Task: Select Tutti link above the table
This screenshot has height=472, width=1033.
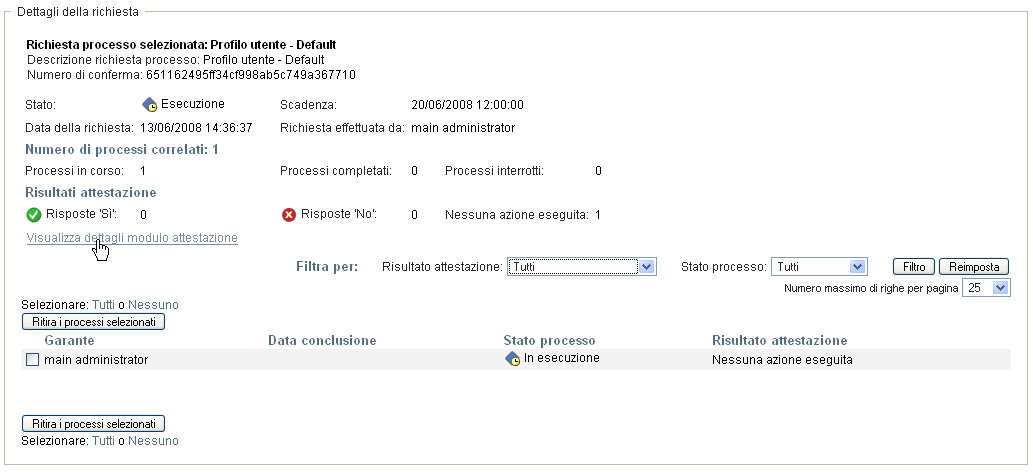Action: coord(104,304)
